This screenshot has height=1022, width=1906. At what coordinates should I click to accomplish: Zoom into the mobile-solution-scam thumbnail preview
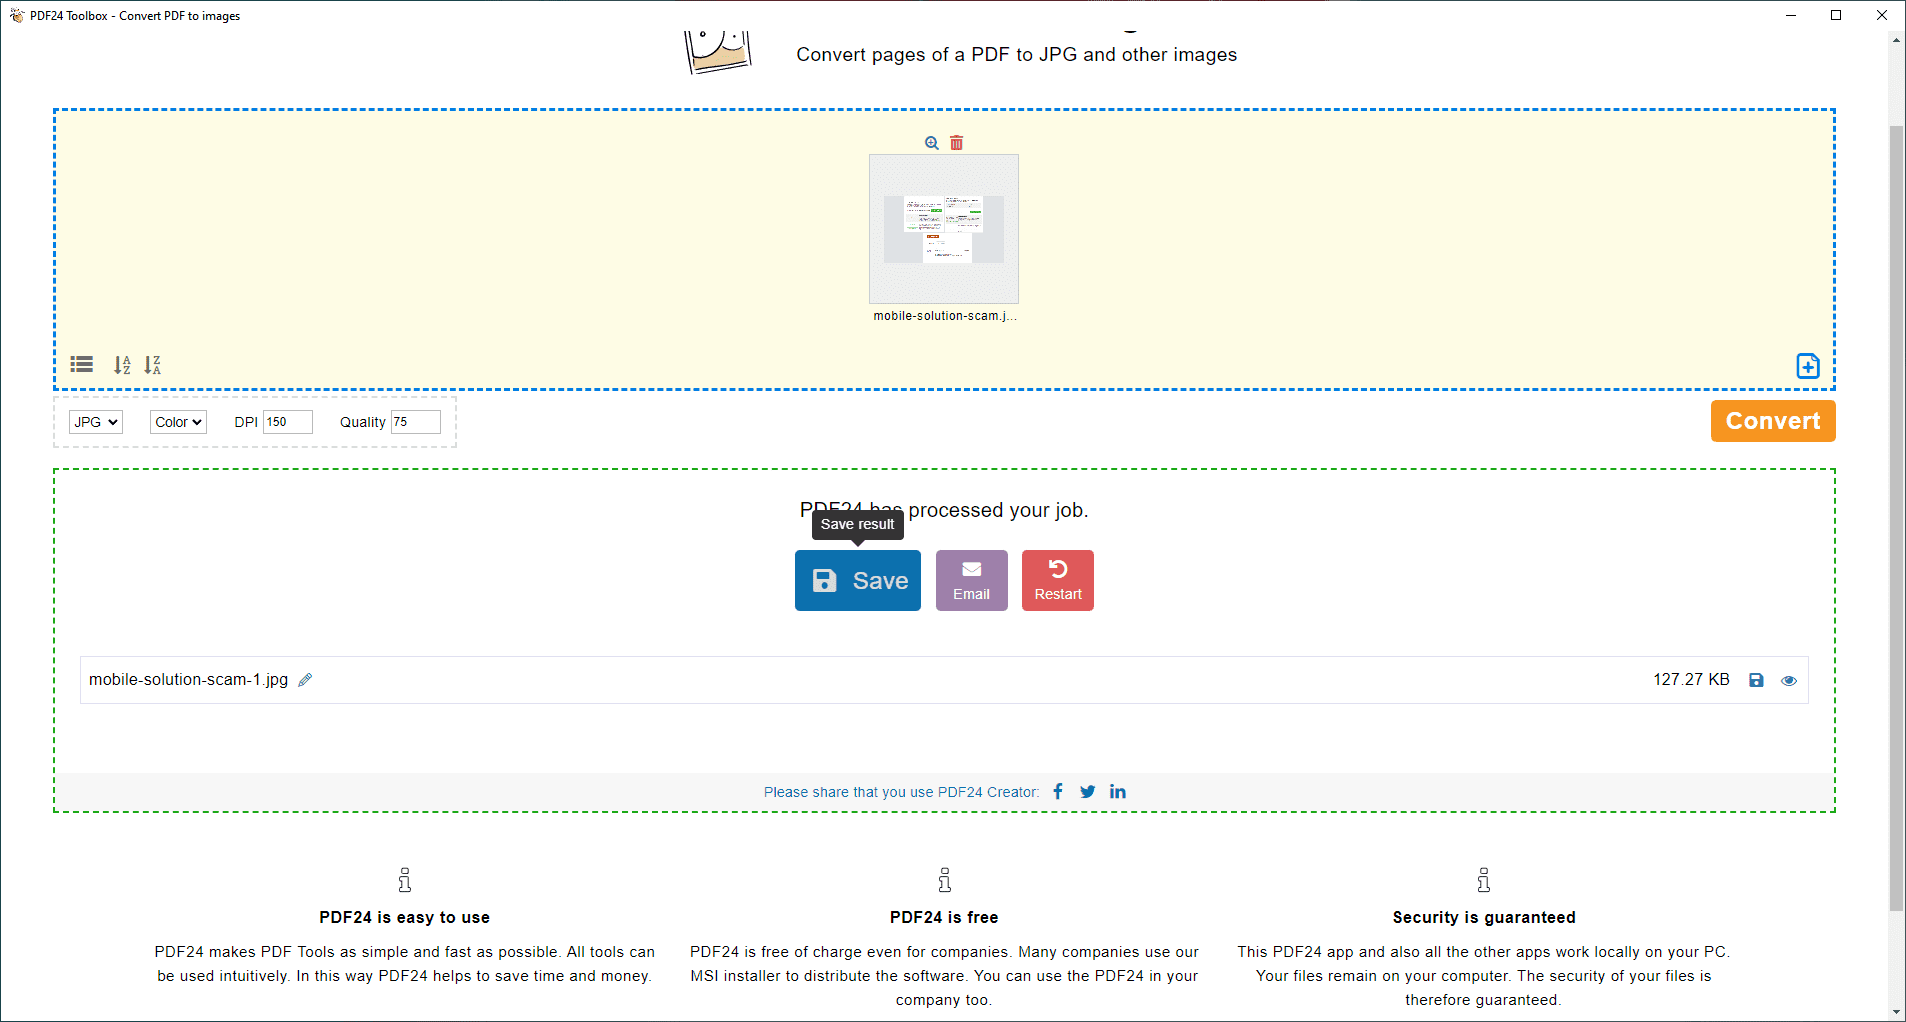[x=932, y=143]
